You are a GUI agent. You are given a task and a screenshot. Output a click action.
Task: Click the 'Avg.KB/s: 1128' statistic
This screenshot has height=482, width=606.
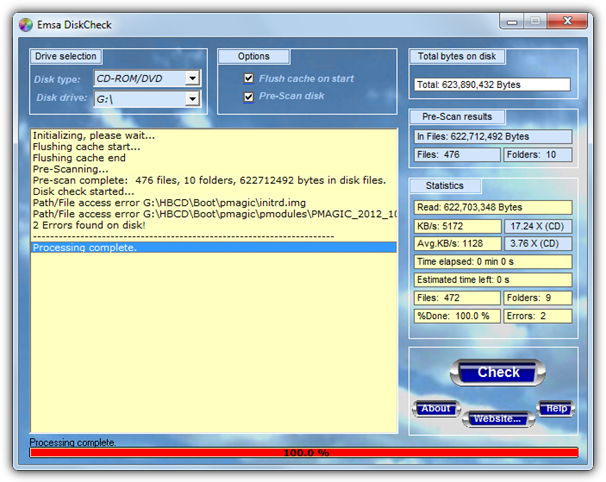coord(457,244)
